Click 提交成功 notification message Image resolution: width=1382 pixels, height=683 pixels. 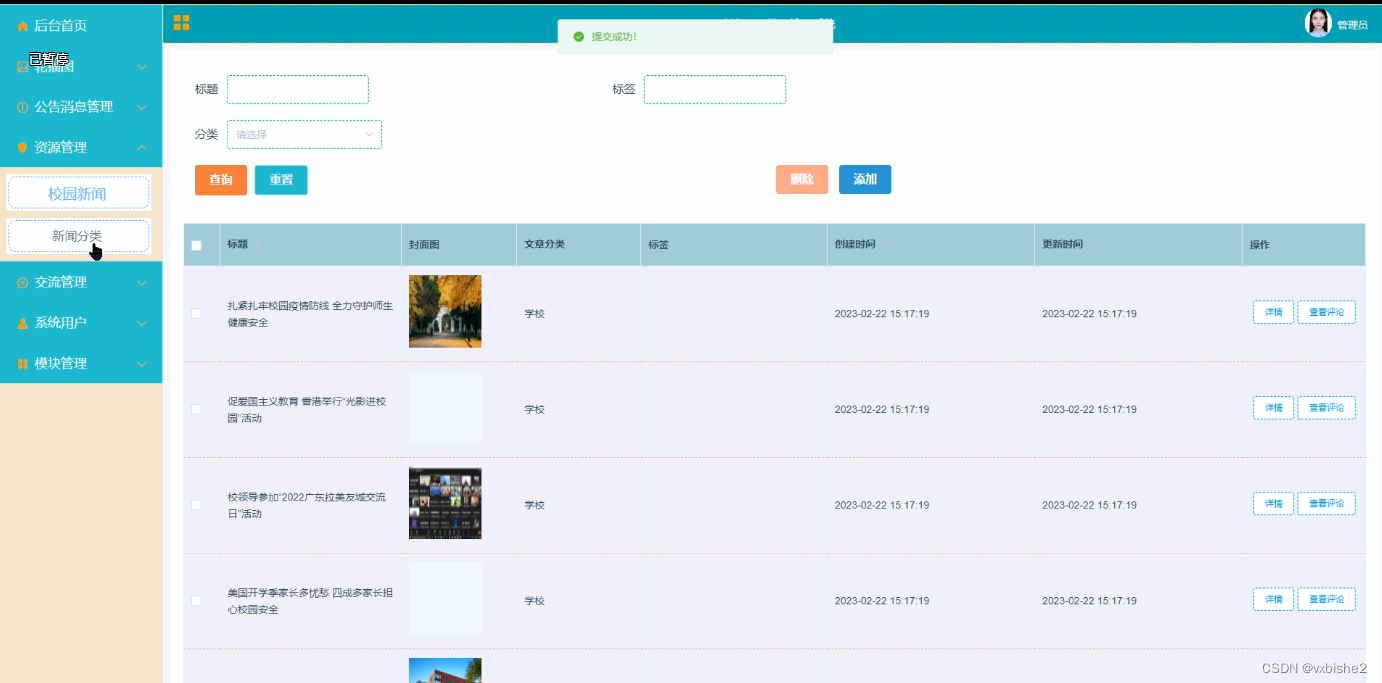614,37
